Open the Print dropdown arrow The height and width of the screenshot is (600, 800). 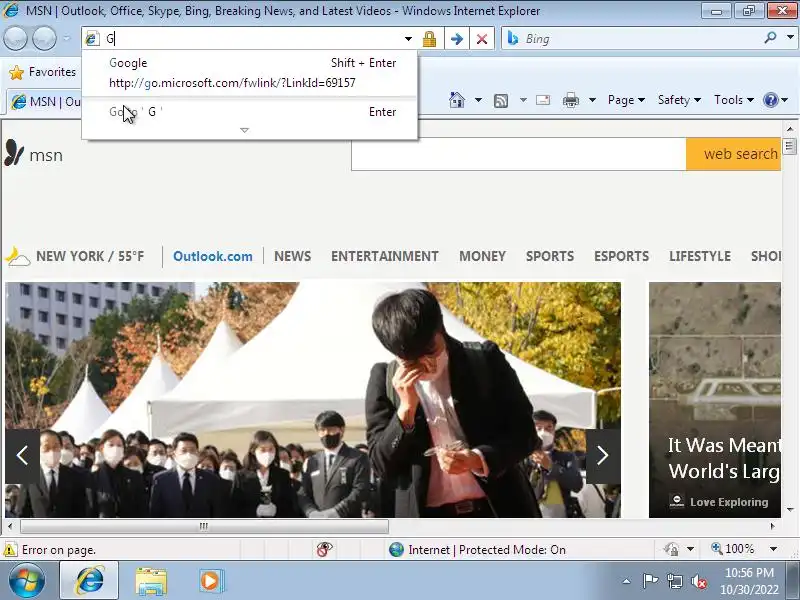click(x=592, y=100)
